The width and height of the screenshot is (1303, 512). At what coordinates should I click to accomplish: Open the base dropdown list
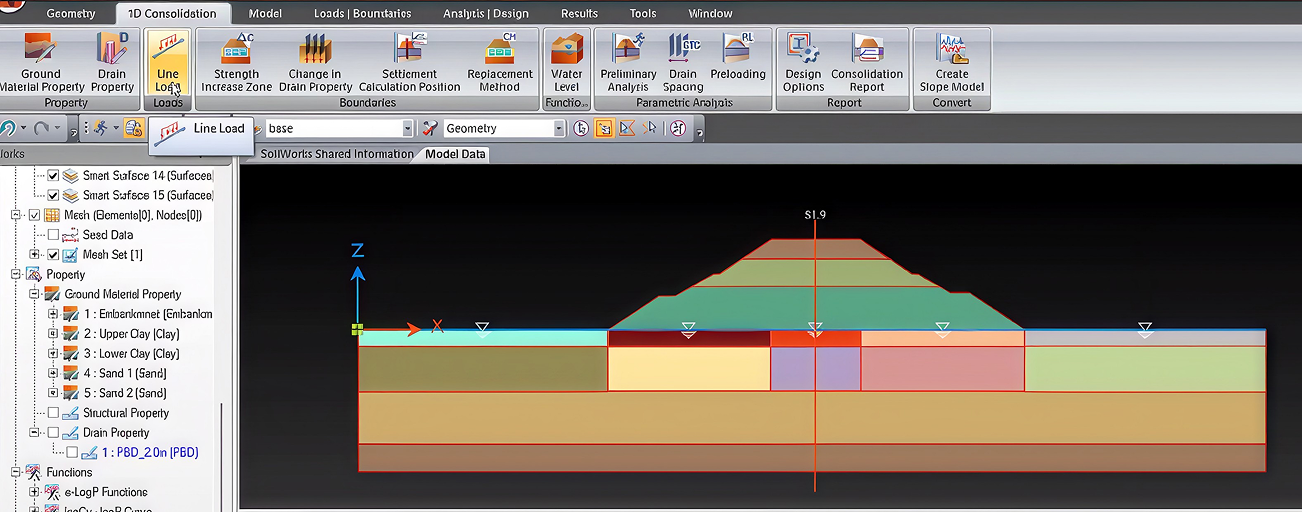pos(407,128)
